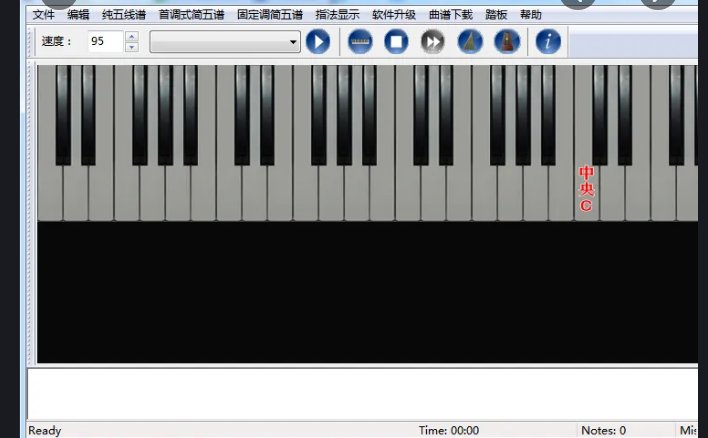The image size is (708, 438).
Task: Click the fast-forward toolbar icon
Action: point(432,42)
